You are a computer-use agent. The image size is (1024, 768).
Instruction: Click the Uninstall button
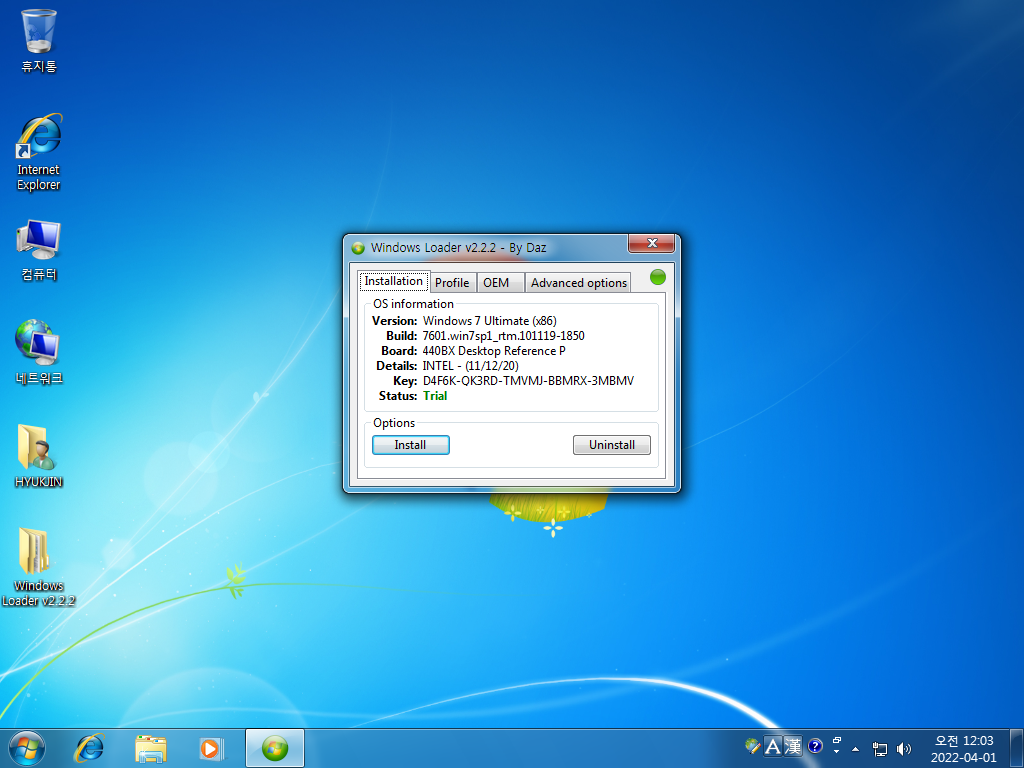(x=612, y=445)
